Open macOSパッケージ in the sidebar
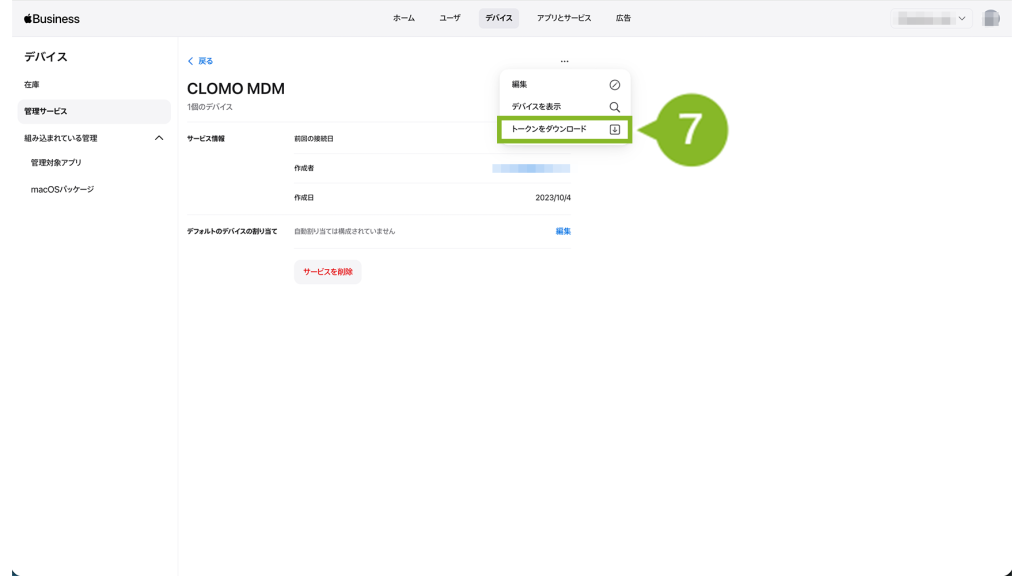 [x=62, y=189]
